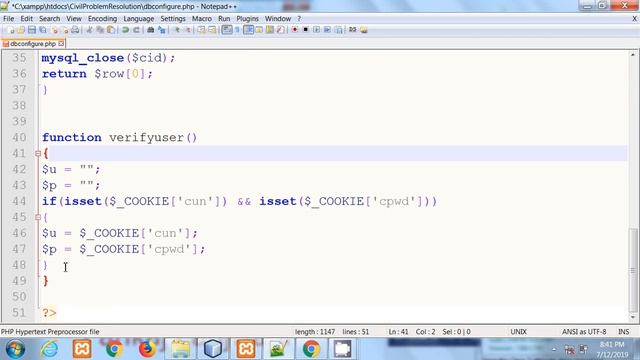
Task: Open the Edit menu
Action: (27, 19)
